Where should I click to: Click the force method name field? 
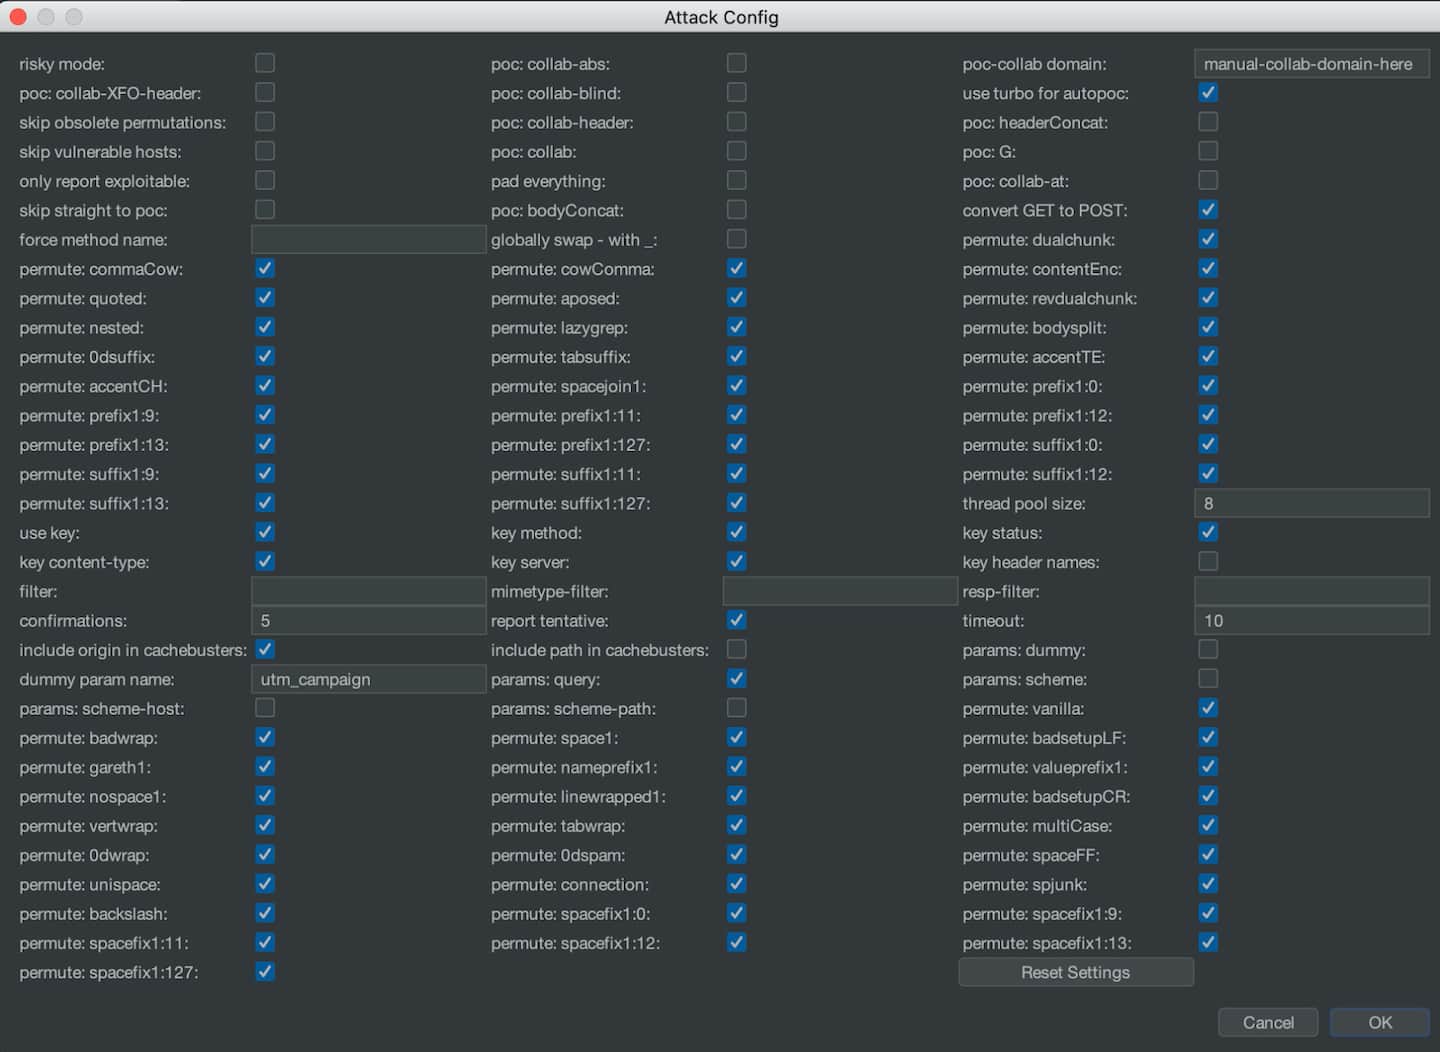(368, 239)
